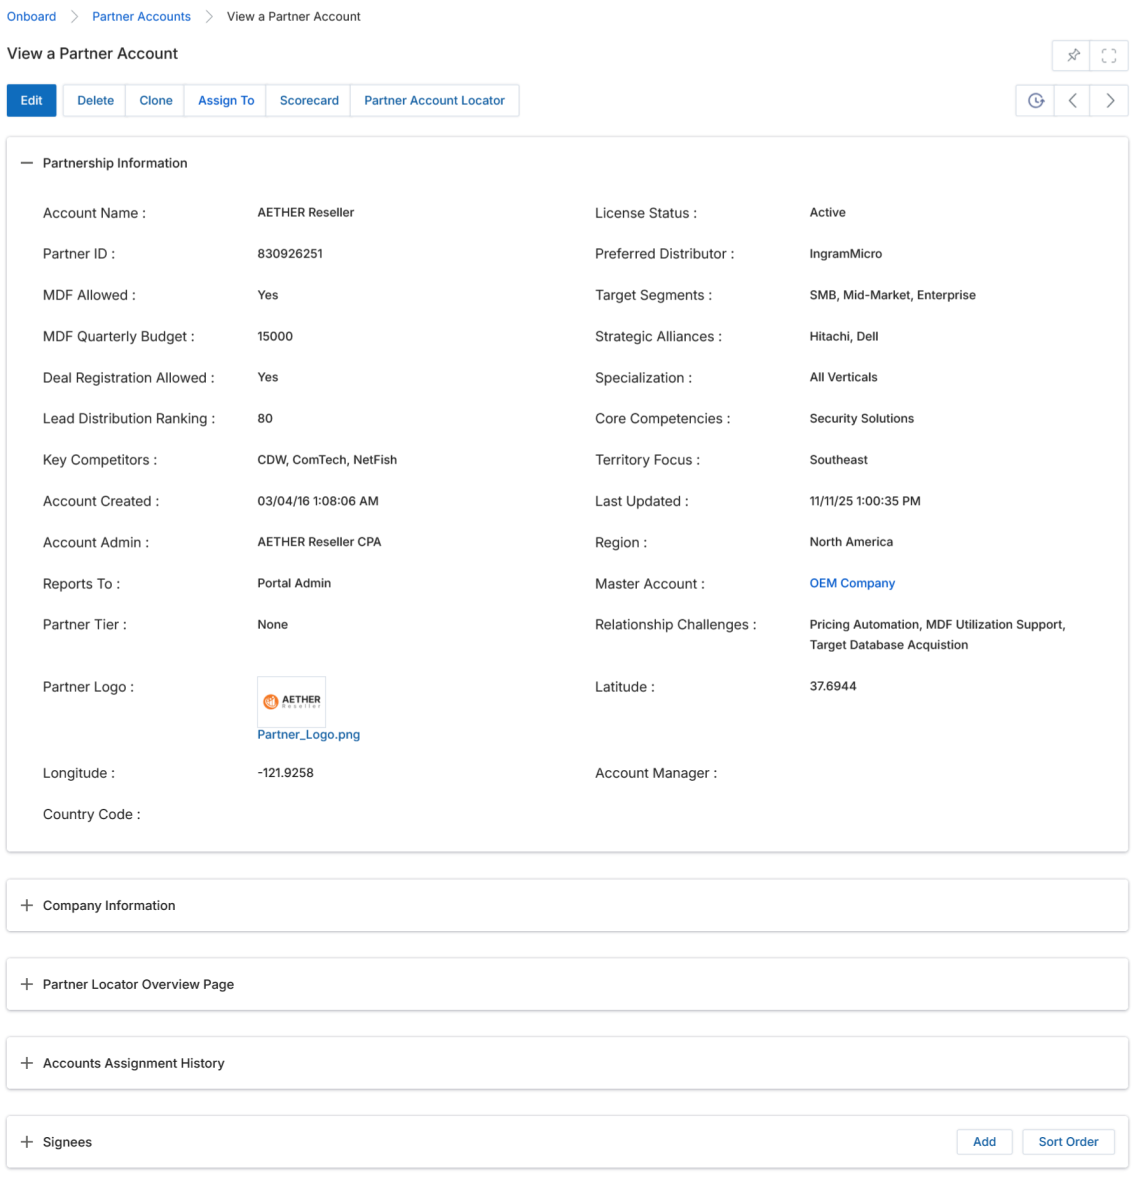Expand the Company Information section
This screenshot has height=1179, width=1136.
pyautogui.click(x=27, y=905)
